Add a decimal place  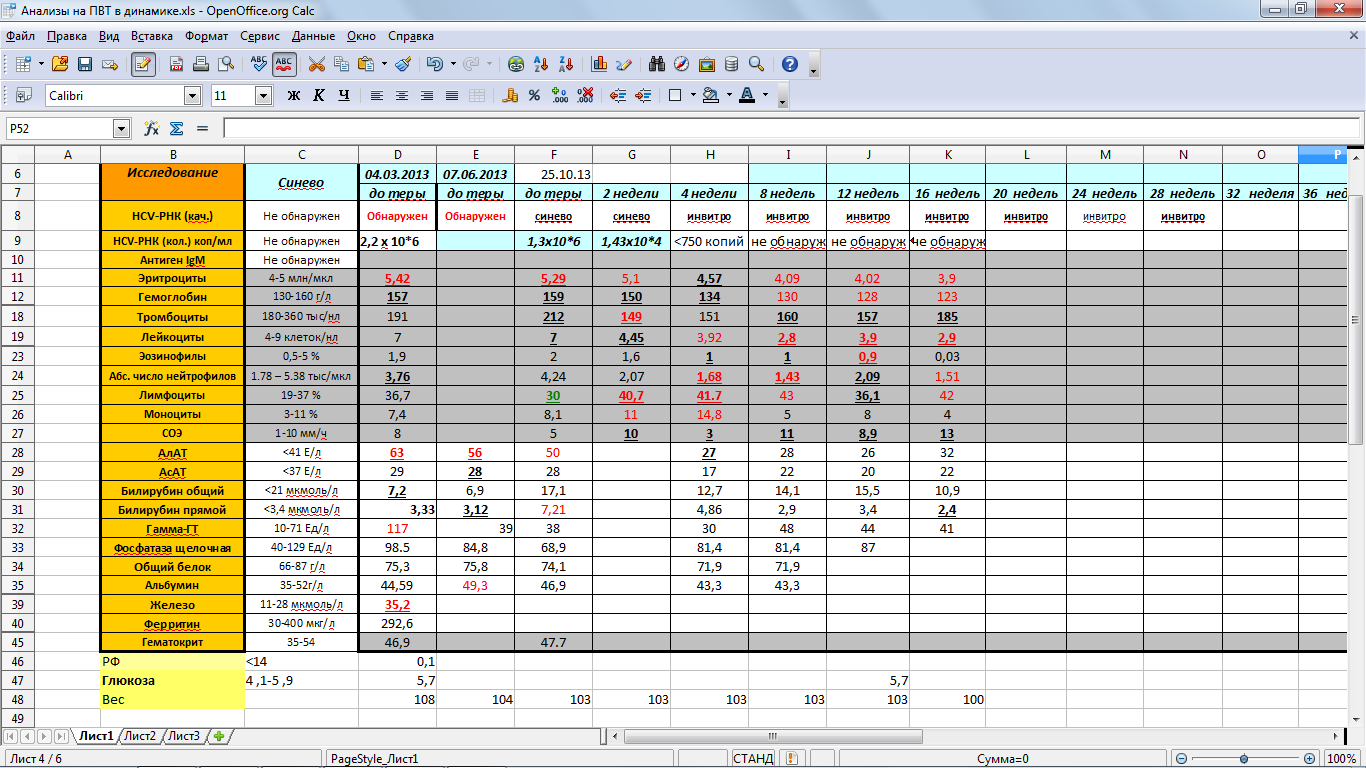560,96
